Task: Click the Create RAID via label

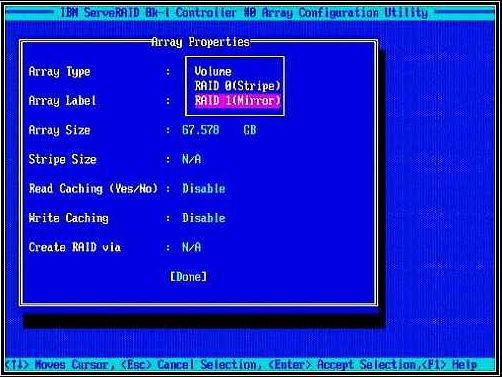Action: click(75, 247)
